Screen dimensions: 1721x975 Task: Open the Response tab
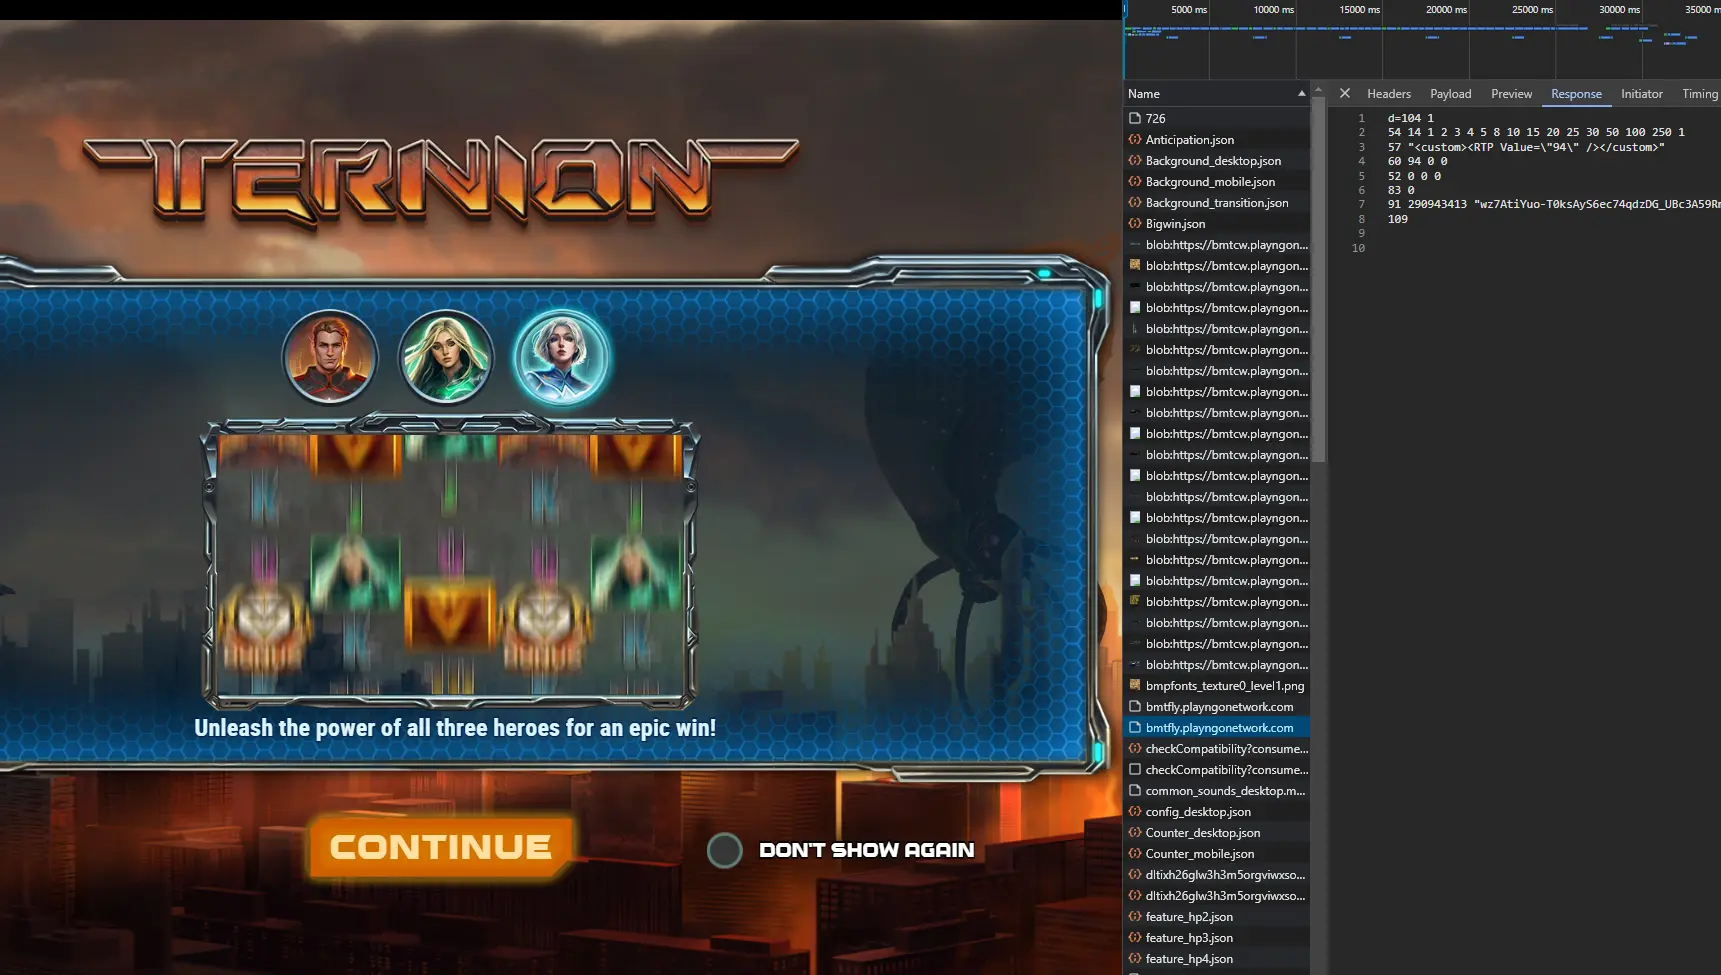click(1576, 94)
